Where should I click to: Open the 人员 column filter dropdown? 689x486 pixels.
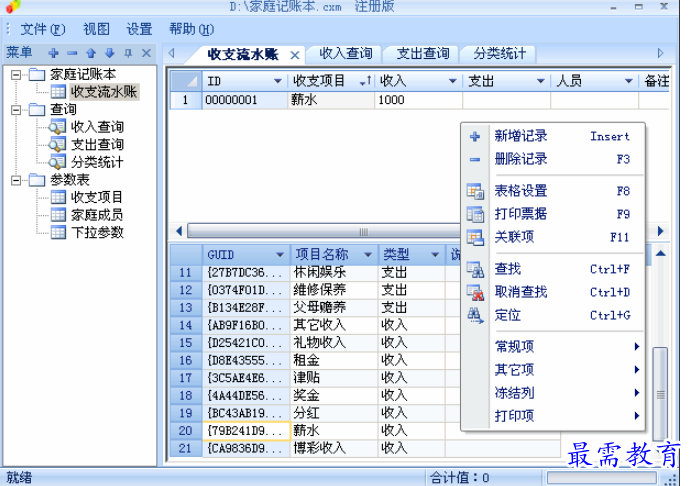tap(628, 81)
